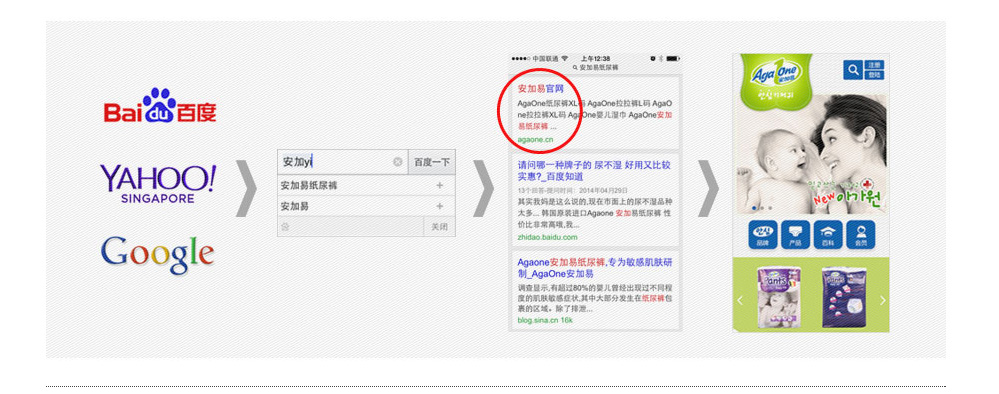
Task: Click the Baidu logo
Action: (160, 105)
